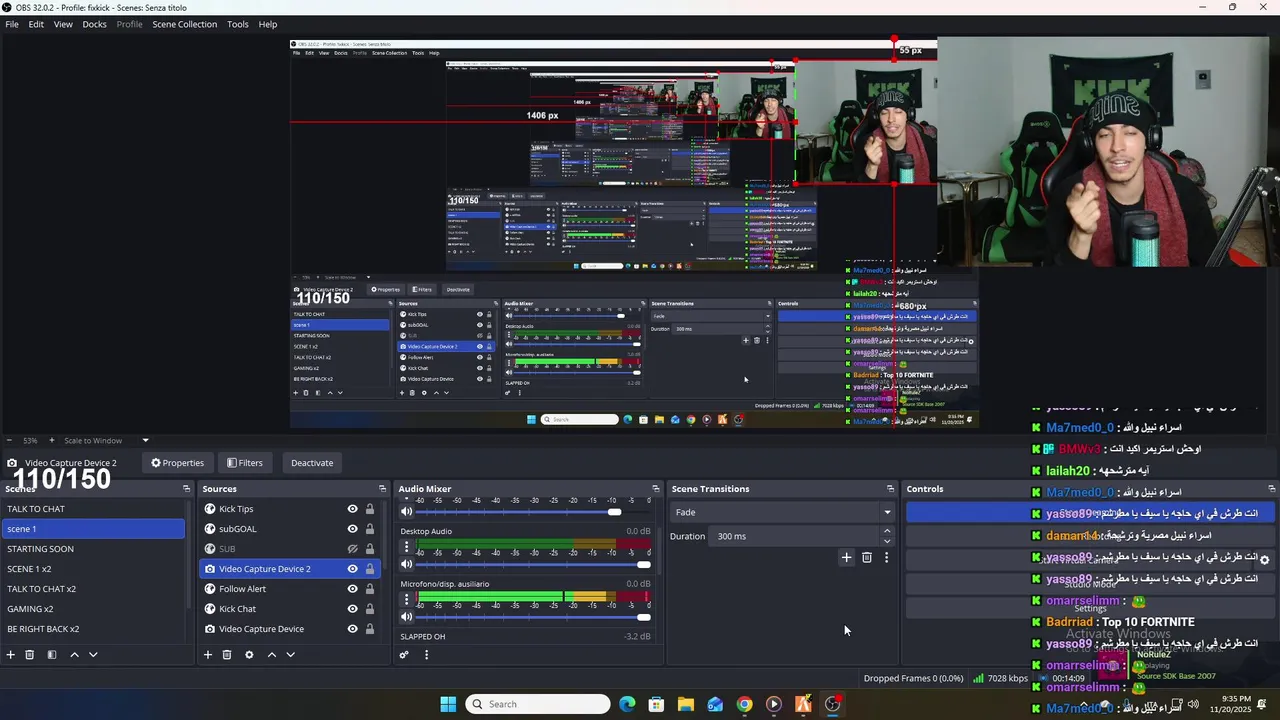Open Desktop Audio three-dot options
The image size is (1280, 720).
(406, 547)
